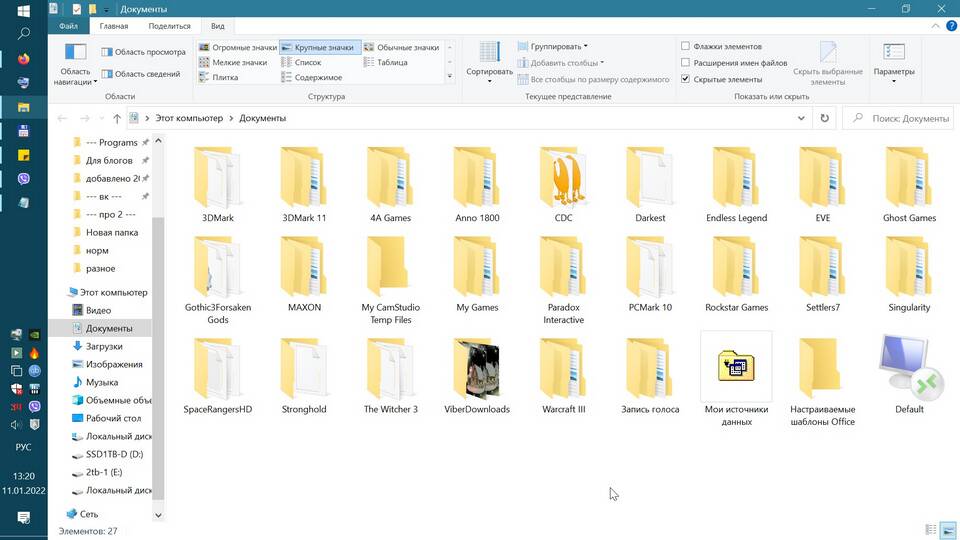960x540 pixels.
Task: Select the Gothic3Forsaken Gods folder
Action: pyautogui.click(x=217, y=267)
